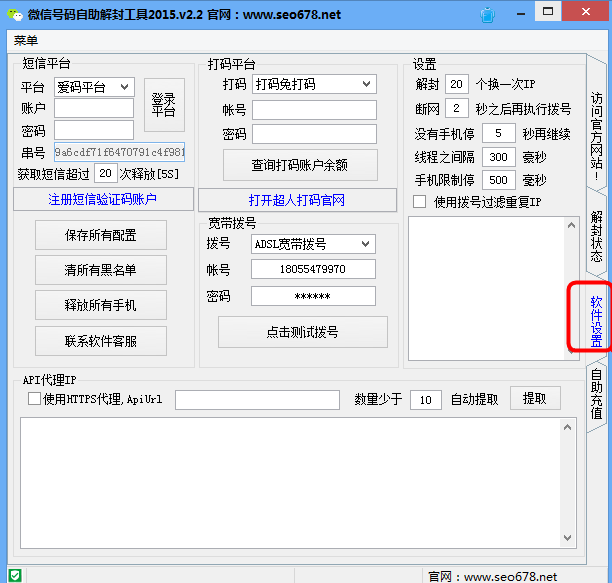Click the SMS platform 密码 input field

pos(94,130)
